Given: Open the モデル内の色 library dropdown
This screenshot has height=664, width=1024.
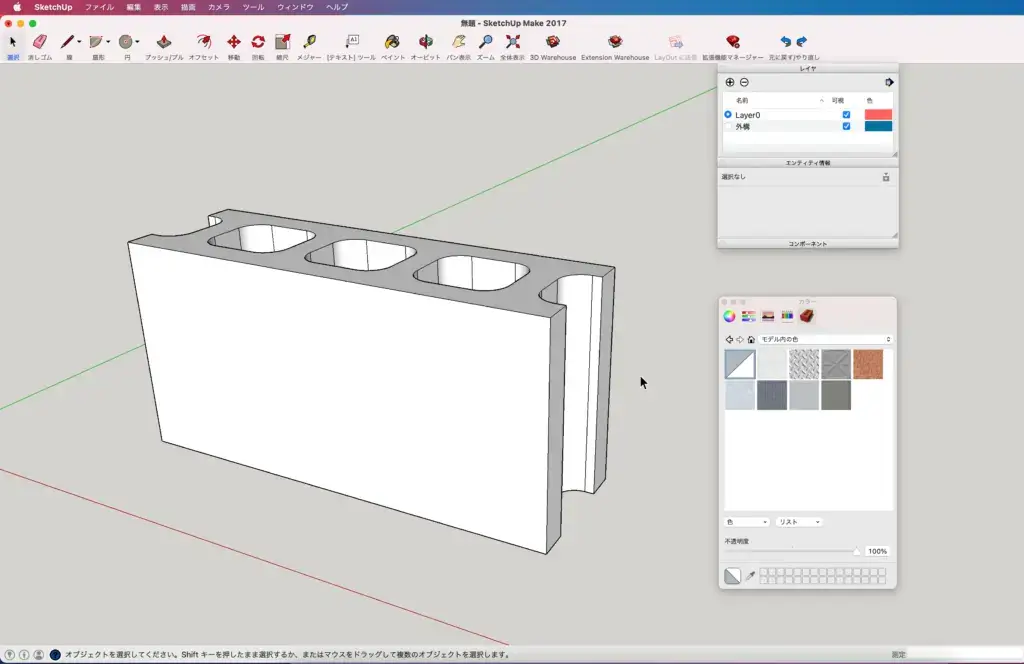Looking at the screenshot, I should [825, 340].
